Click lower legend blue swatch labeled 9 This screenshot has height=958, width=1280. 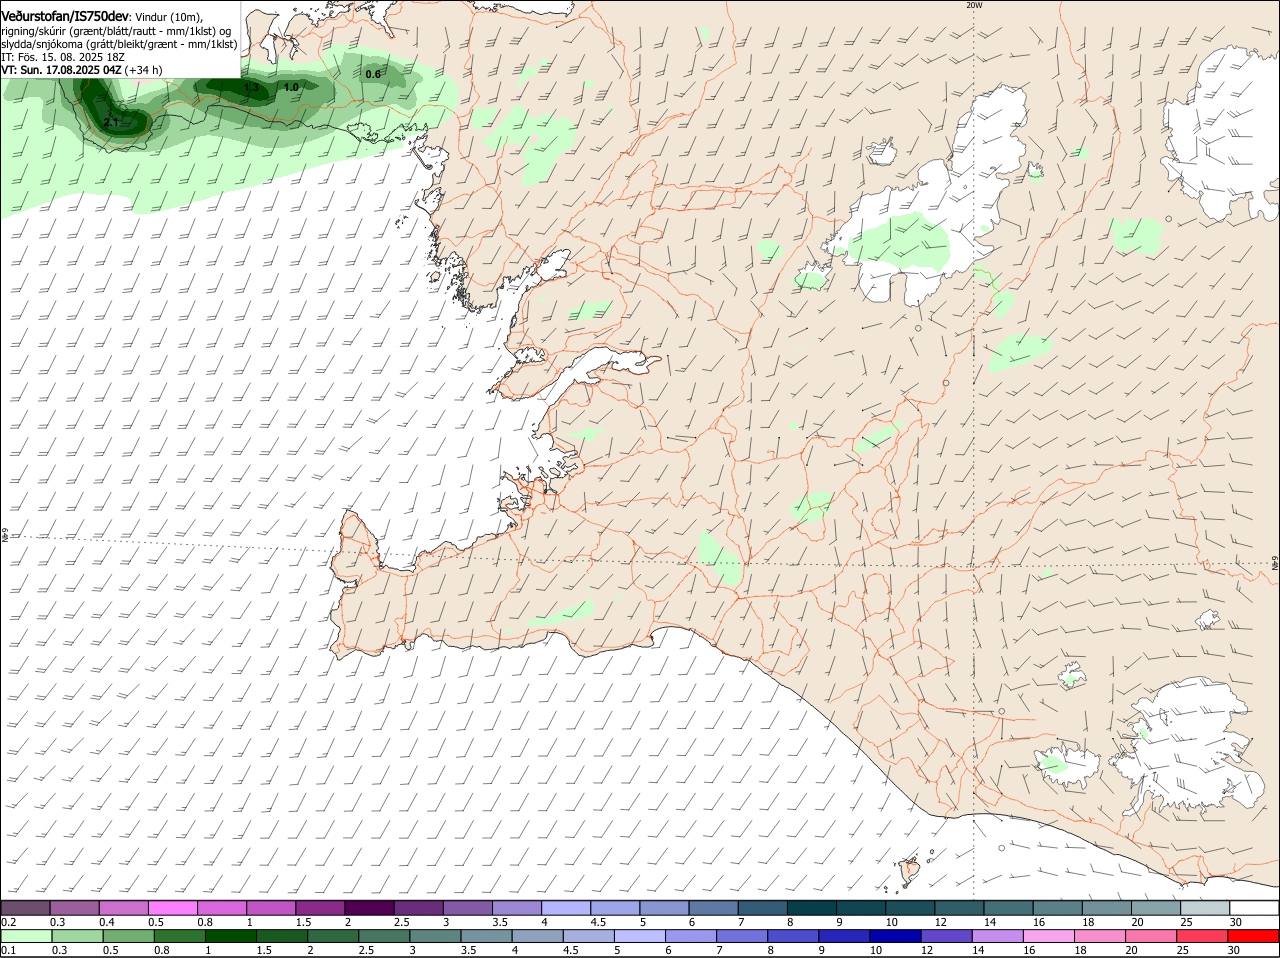click(844, 935)
